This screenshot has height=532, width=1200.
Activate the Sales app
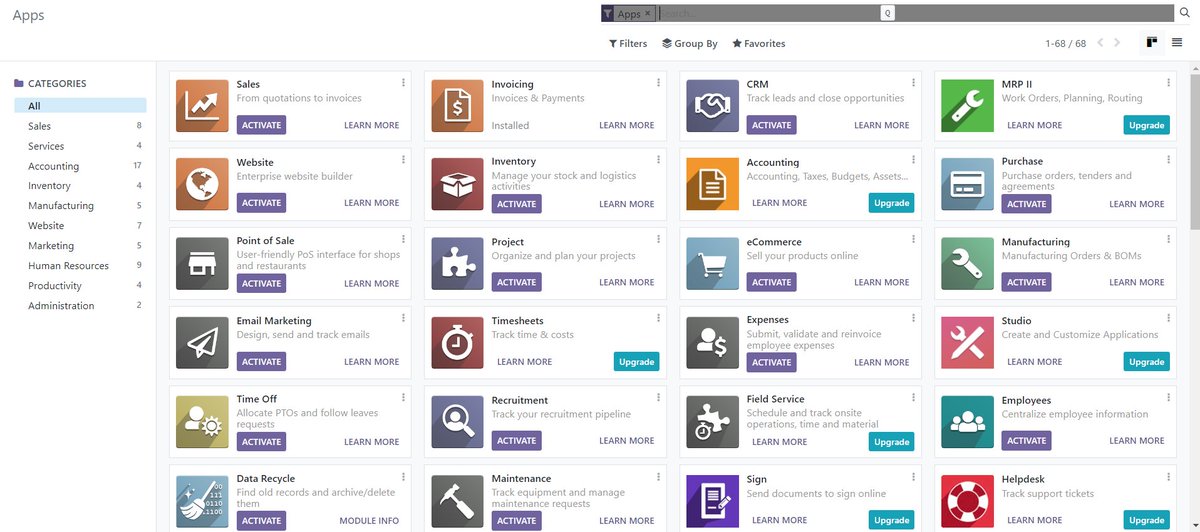point(261,125)
